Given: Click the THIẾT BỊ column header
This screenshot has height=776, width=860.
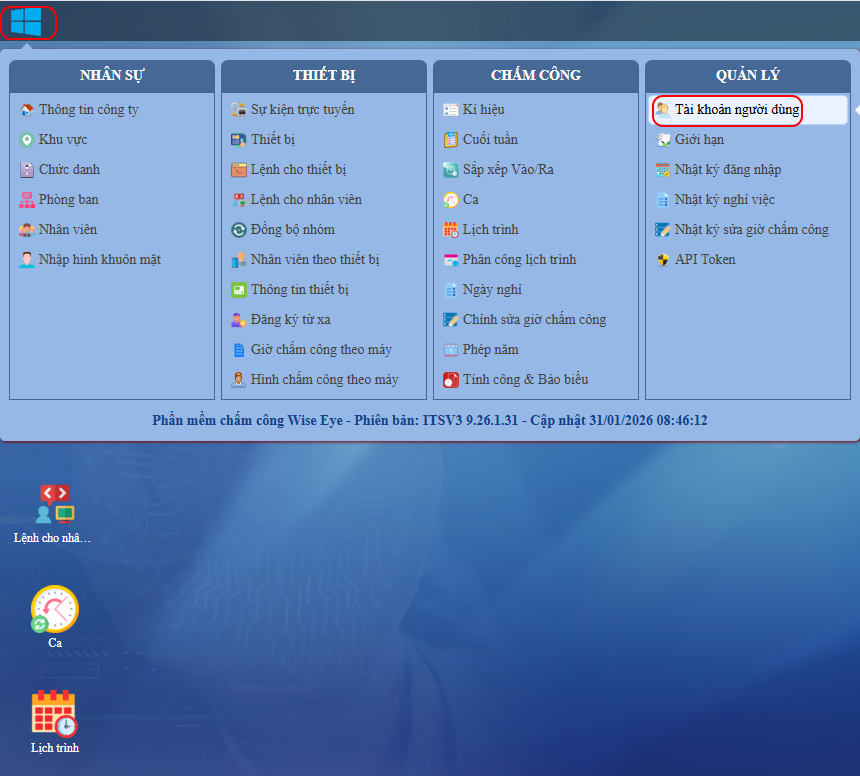Looking at the screenshot, I should point(324,76).
